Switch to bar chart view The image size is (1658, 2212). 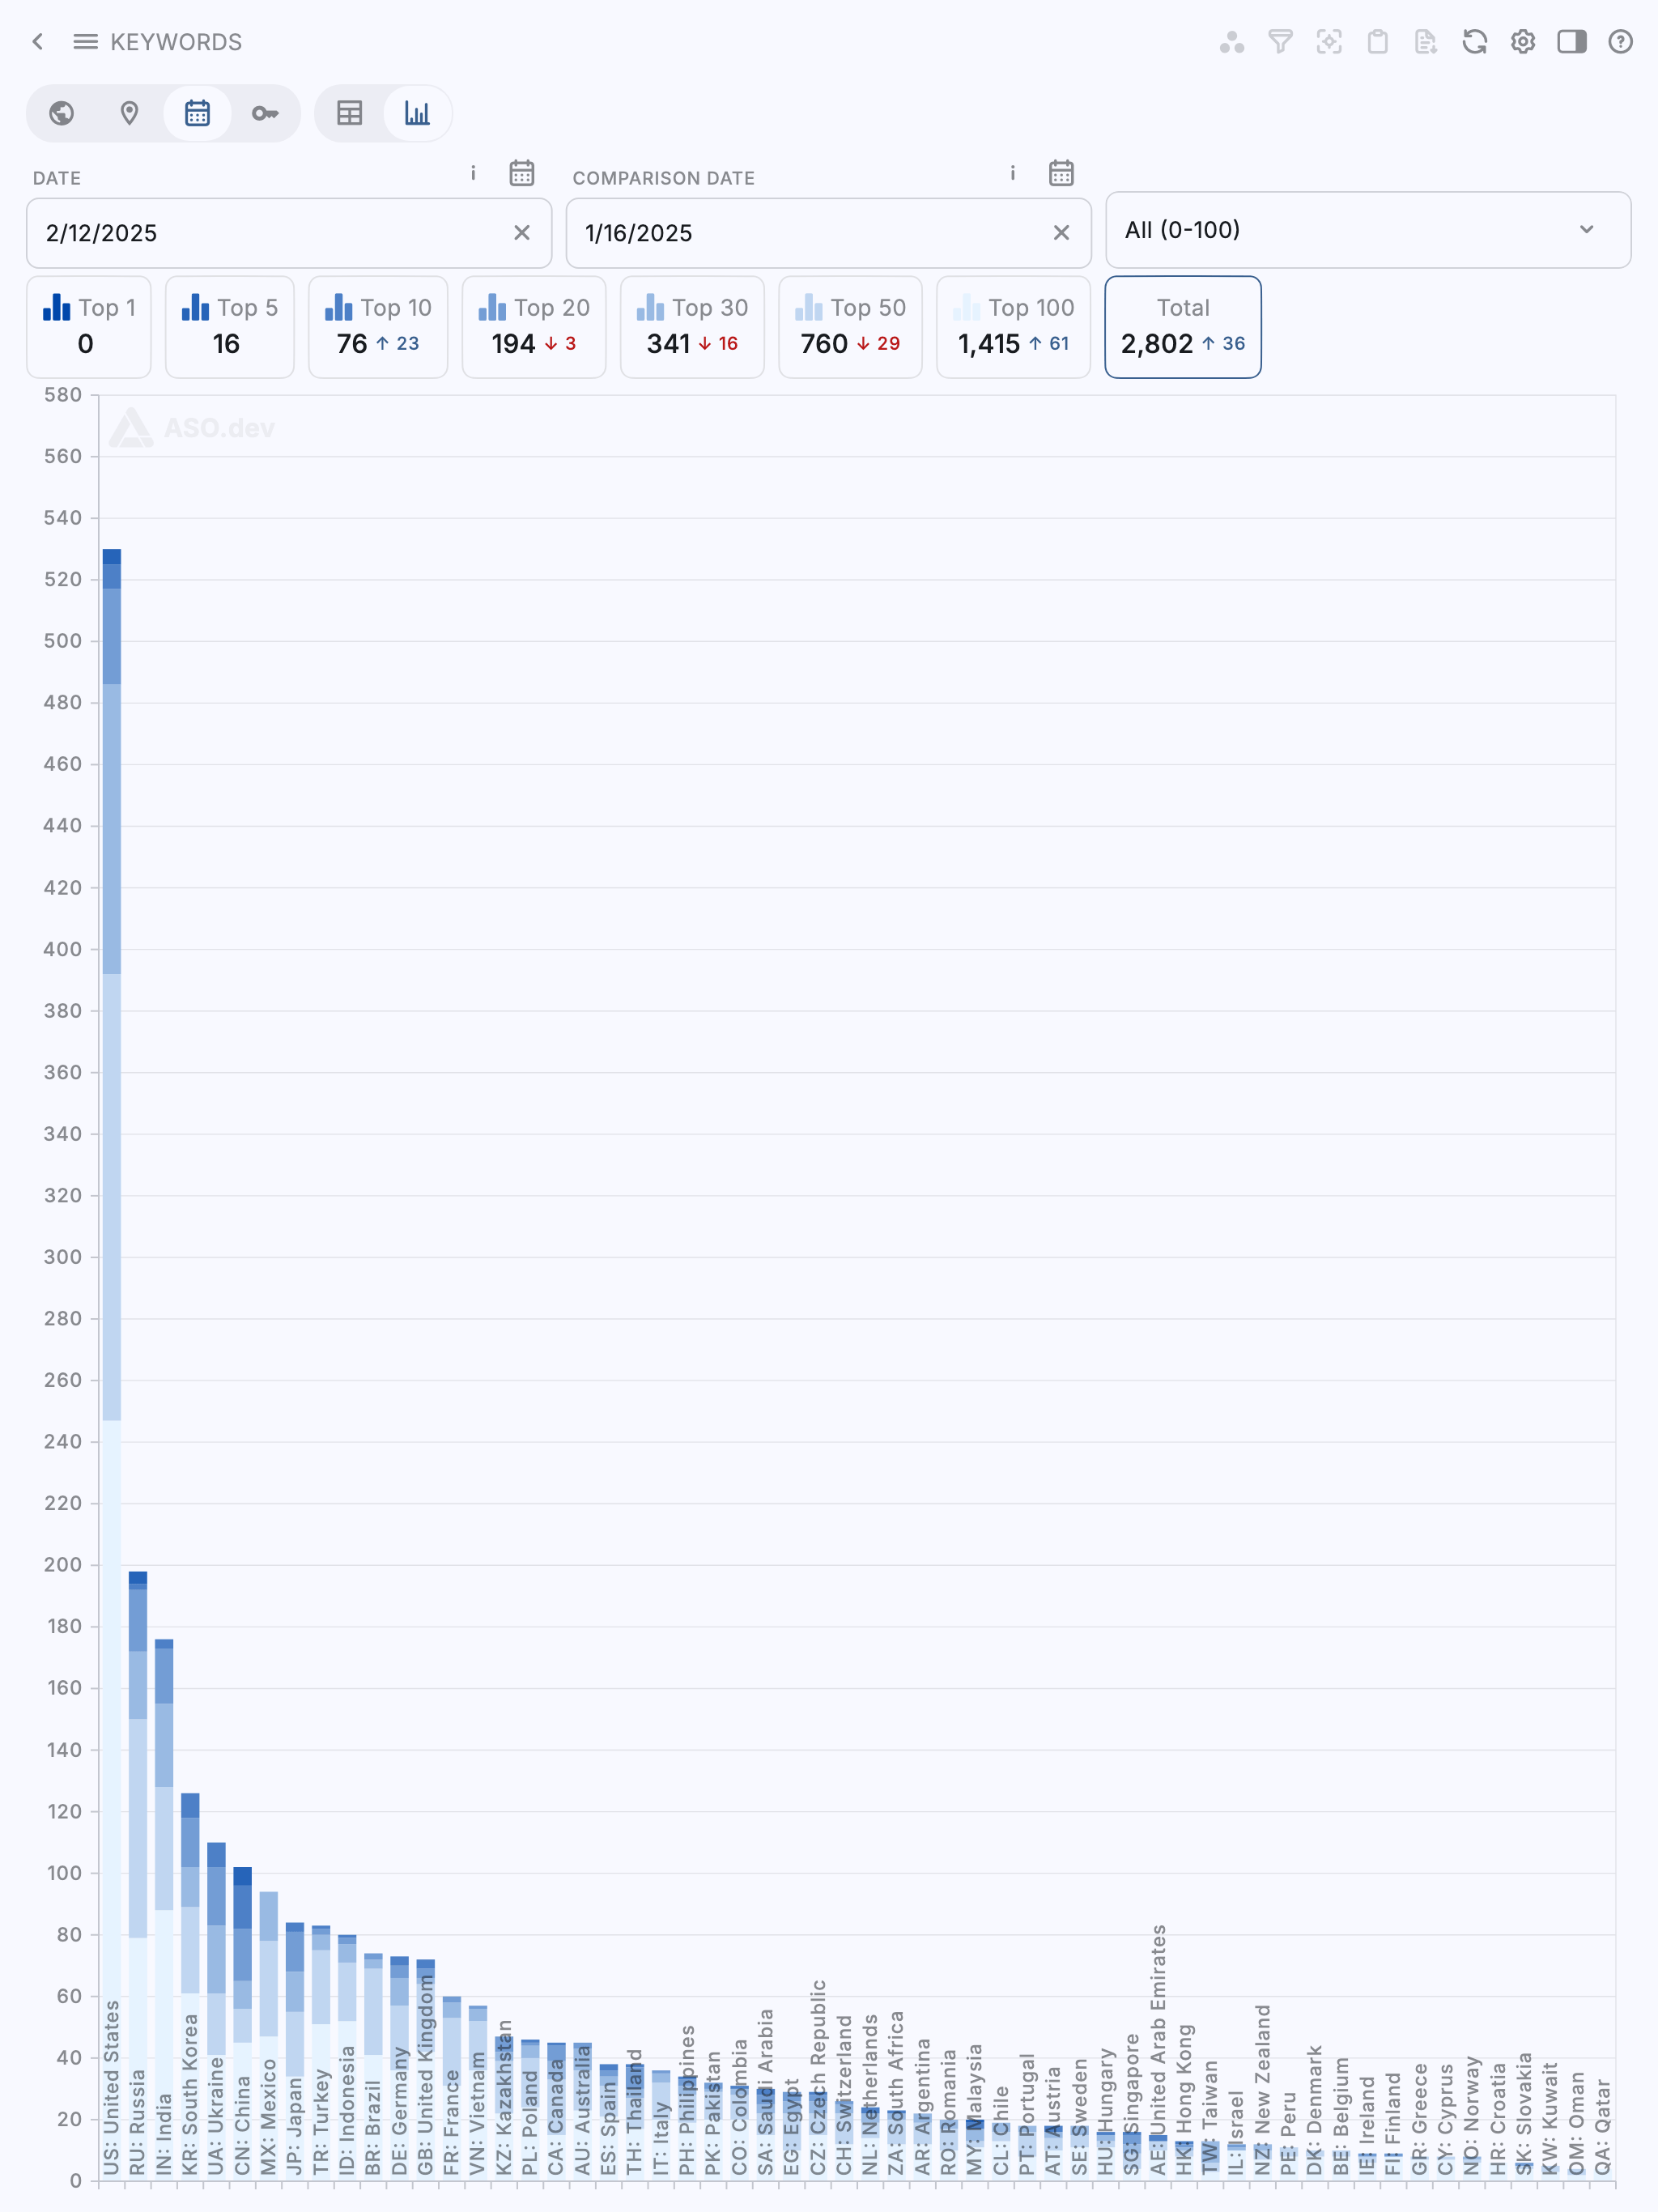pyautogui.click(x=417, y=114)
